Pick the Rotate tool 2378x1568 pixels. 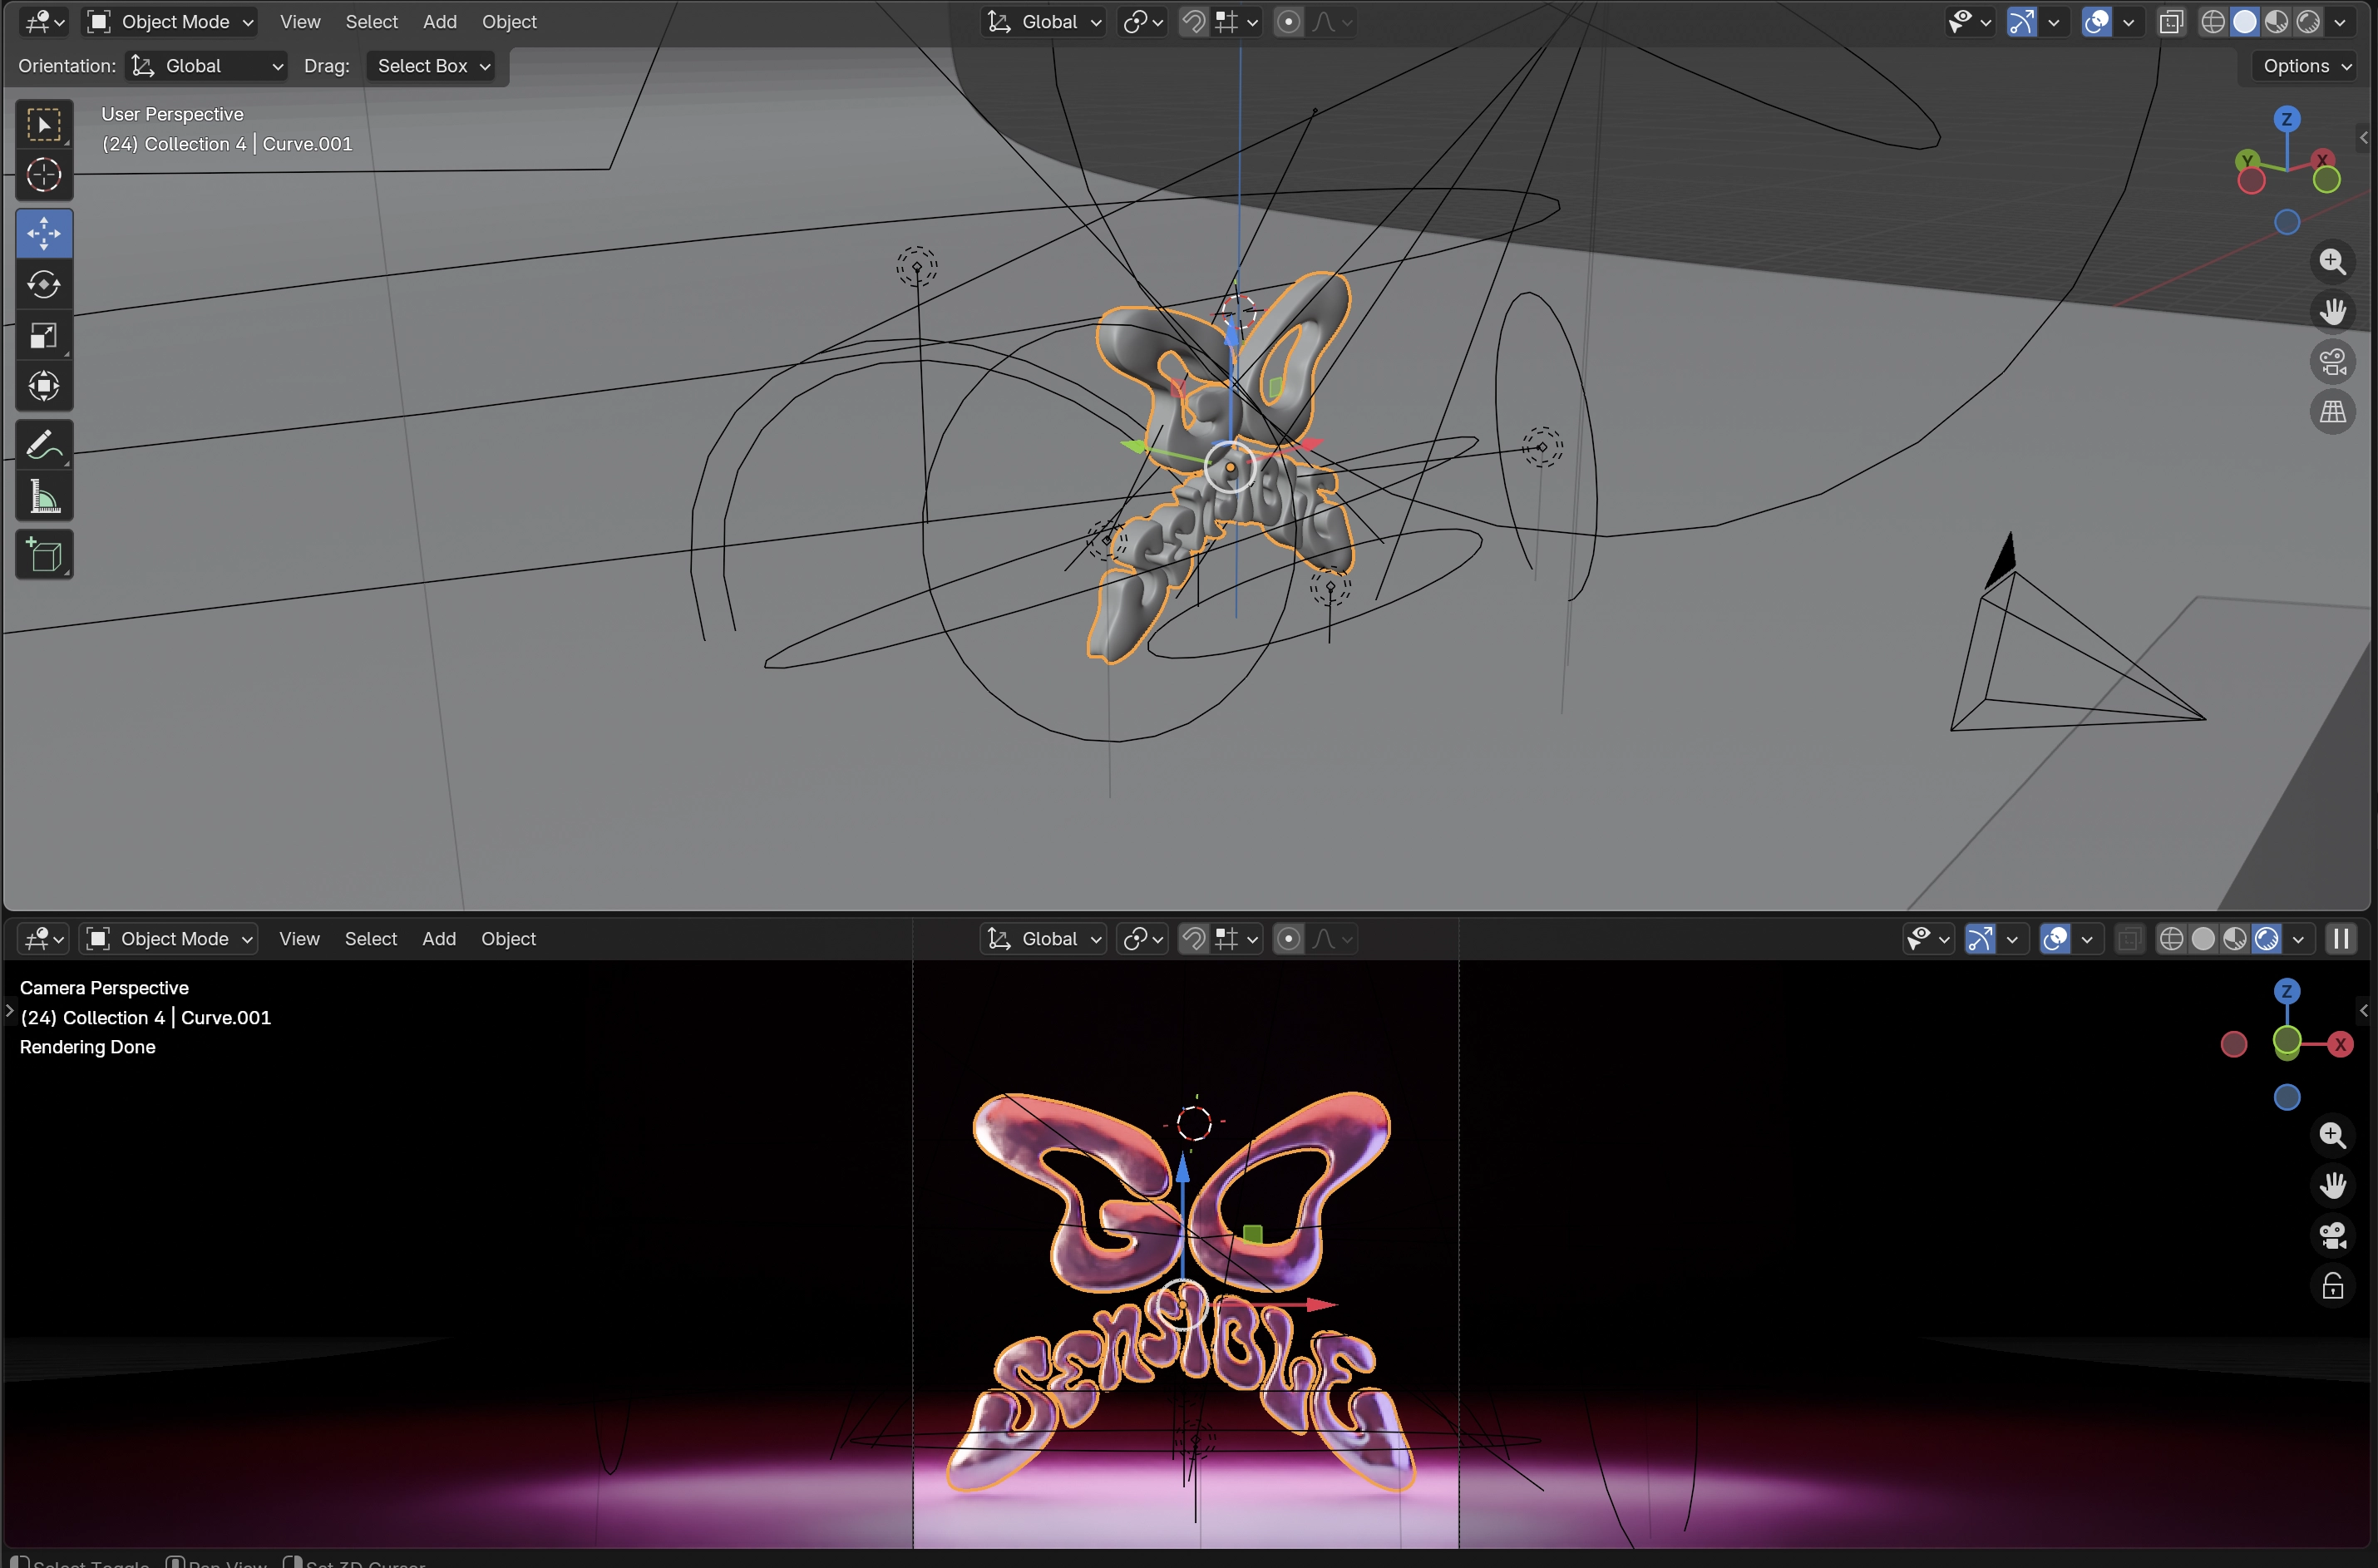(x=44, y=285)
